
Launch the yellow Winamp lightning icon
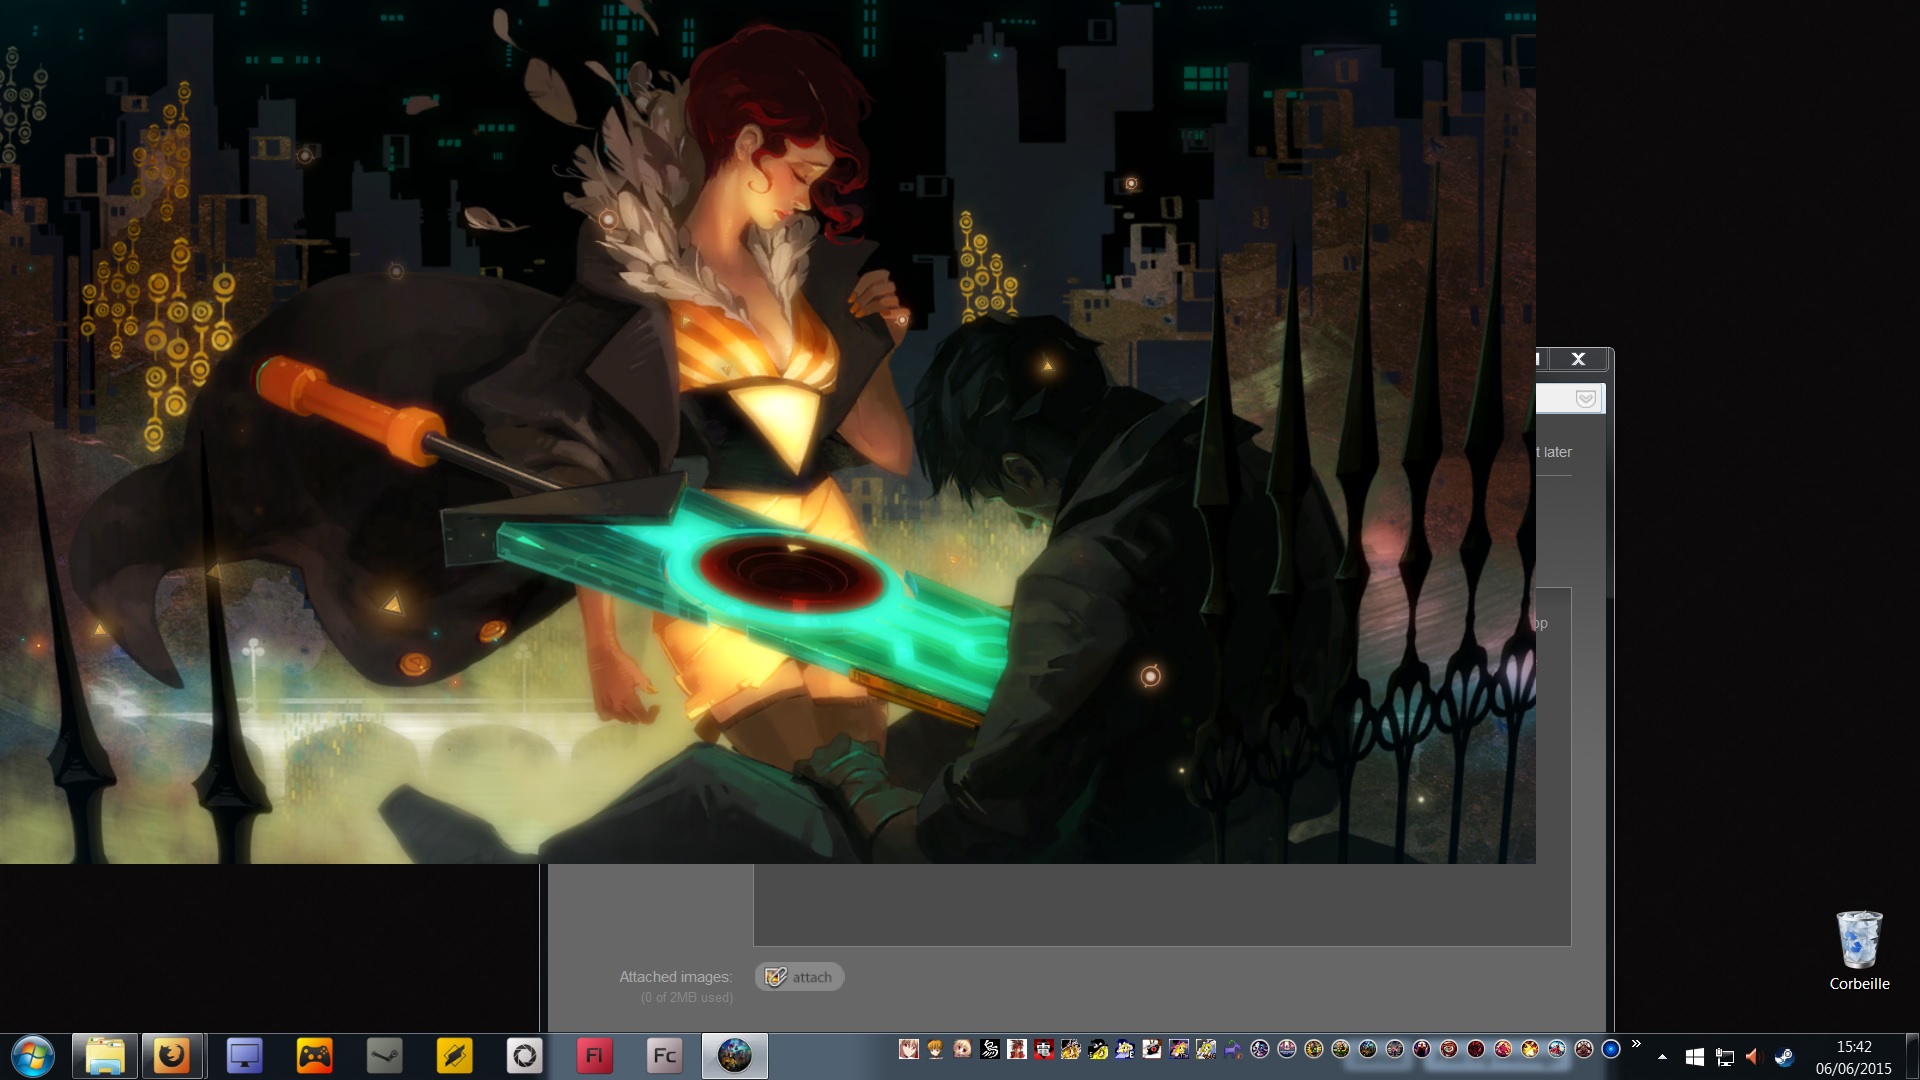(454, 1056)
